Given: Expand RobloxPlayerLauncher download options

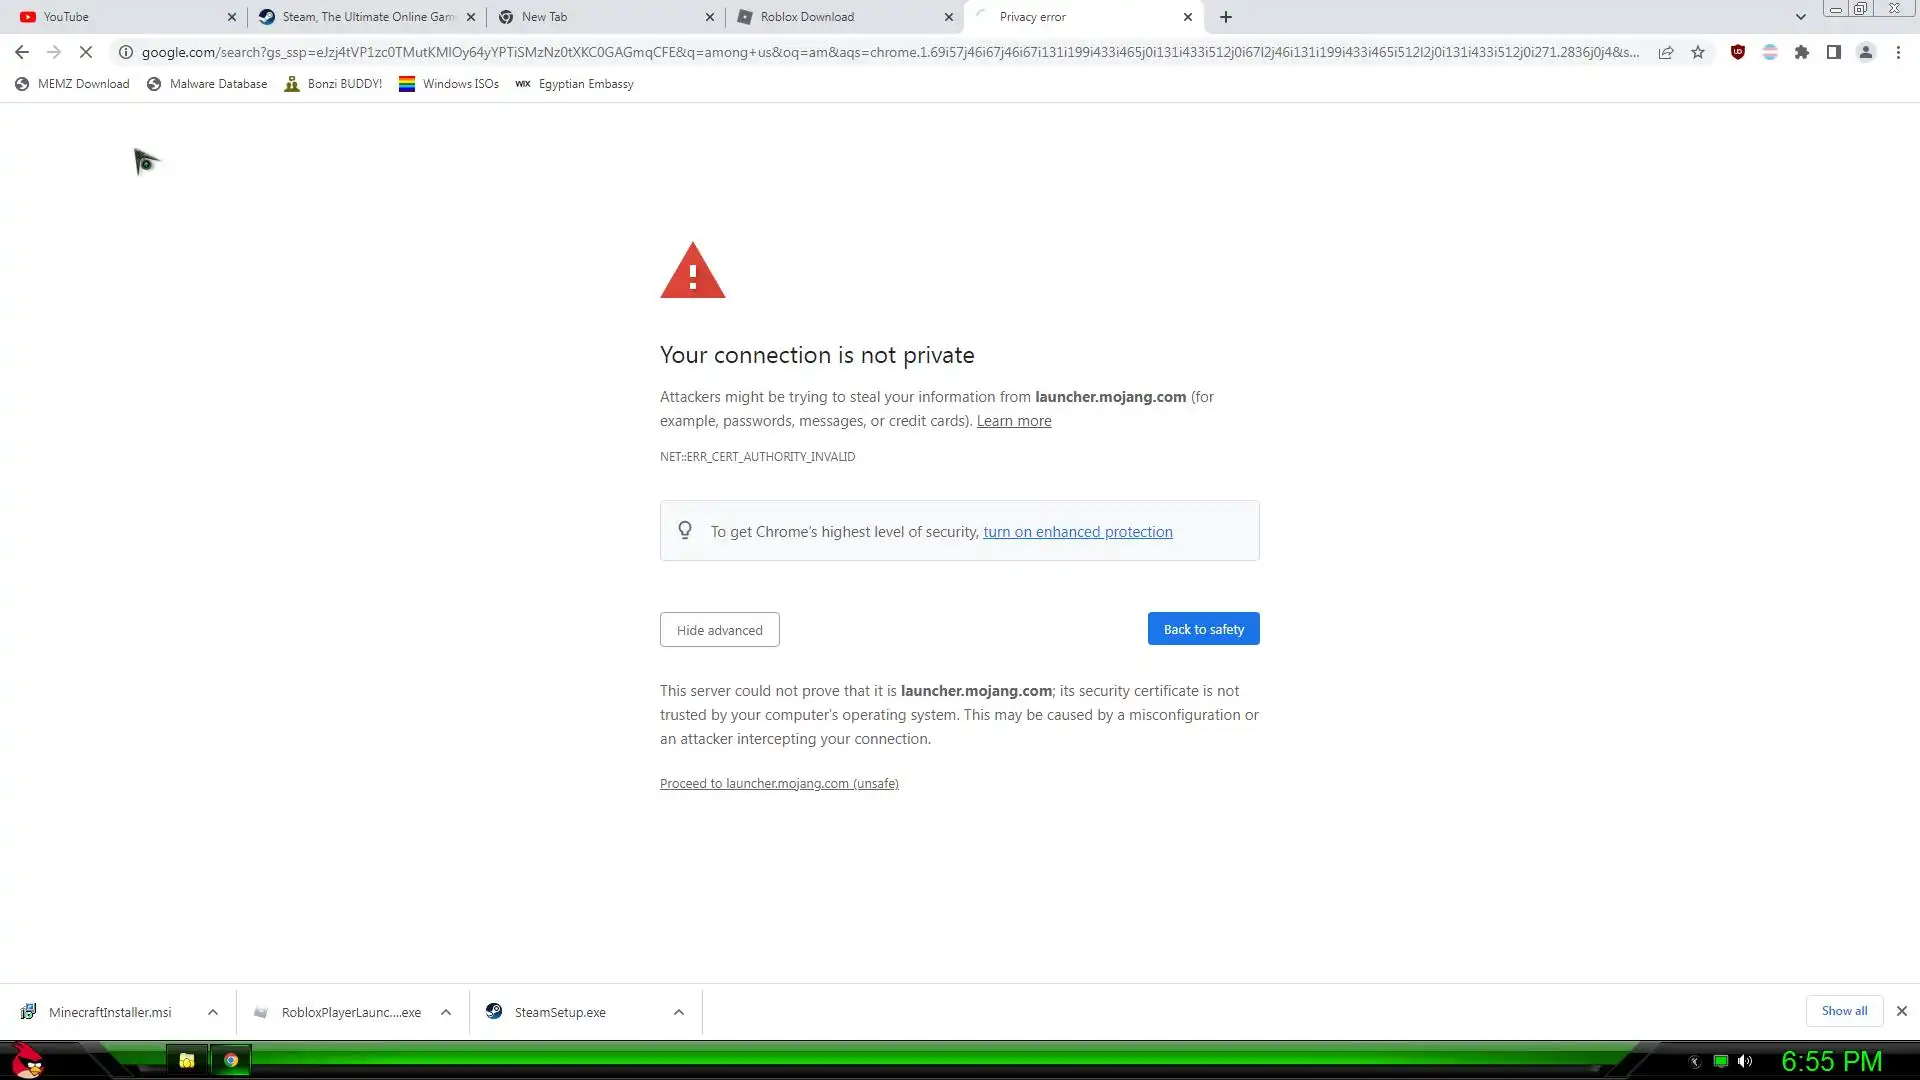Looking at the screenshot, I should pos(446,1012).
